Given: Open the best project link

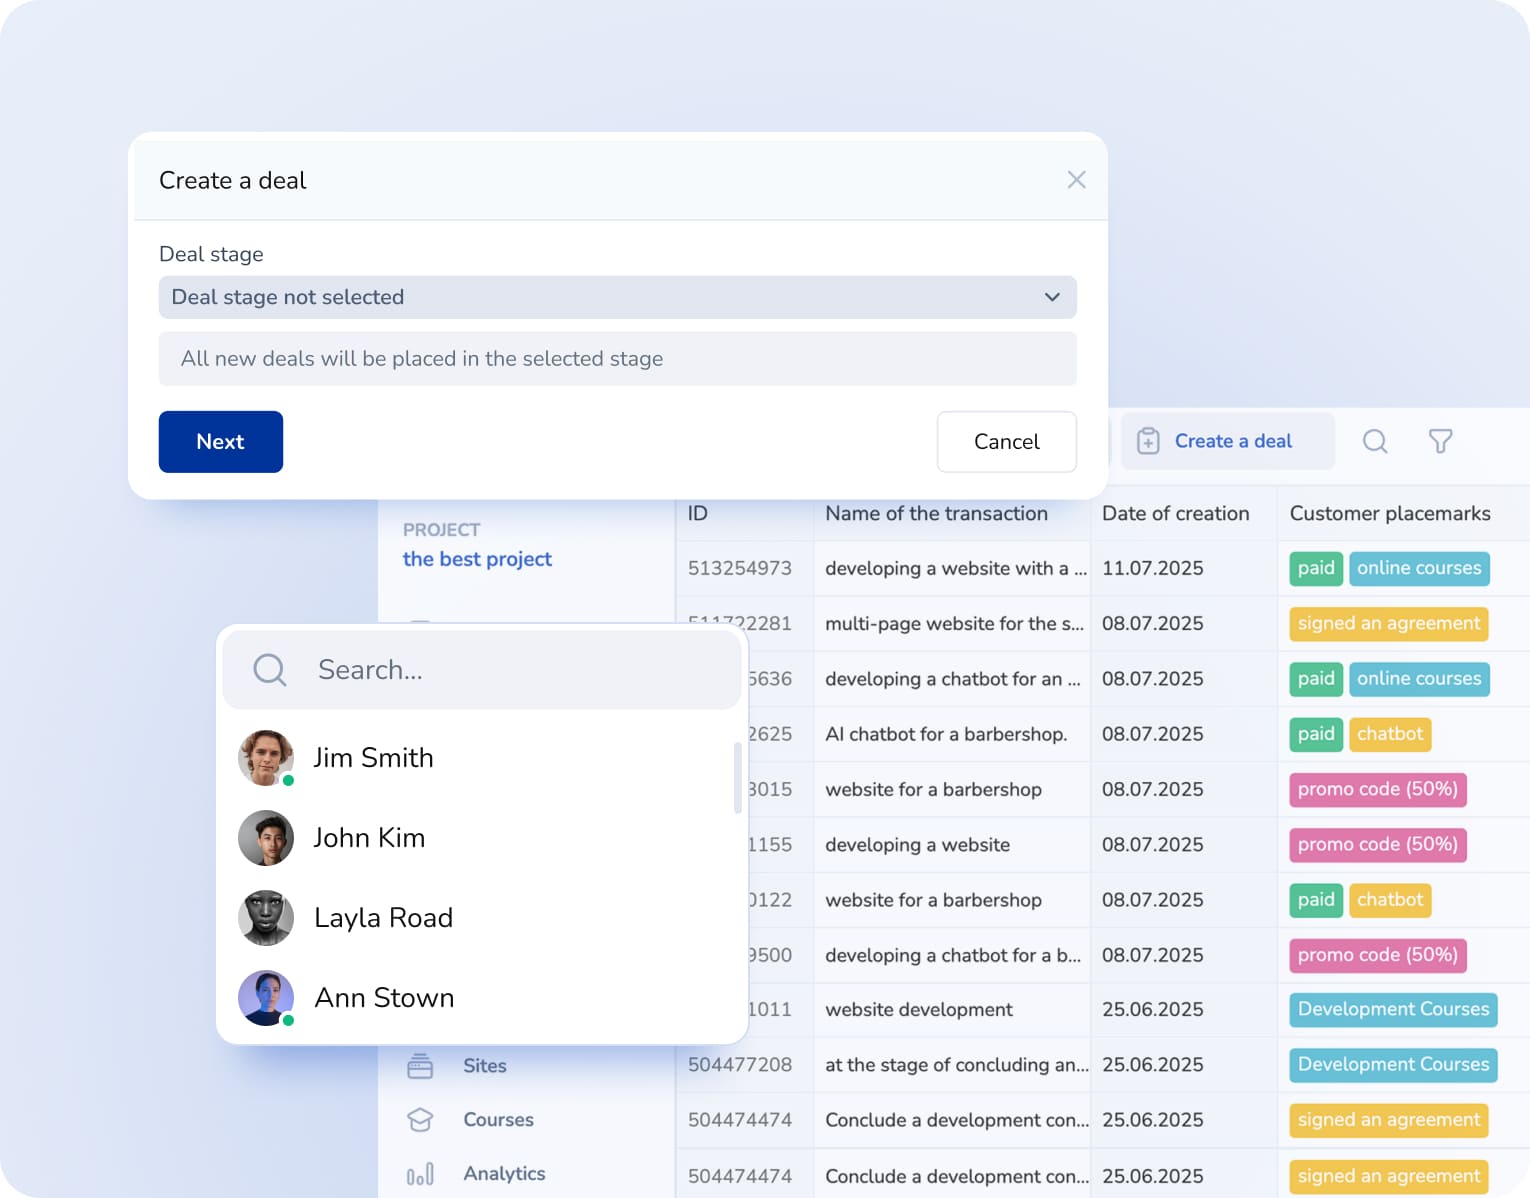Looking at the screenshot, I should tap(477, 559).
